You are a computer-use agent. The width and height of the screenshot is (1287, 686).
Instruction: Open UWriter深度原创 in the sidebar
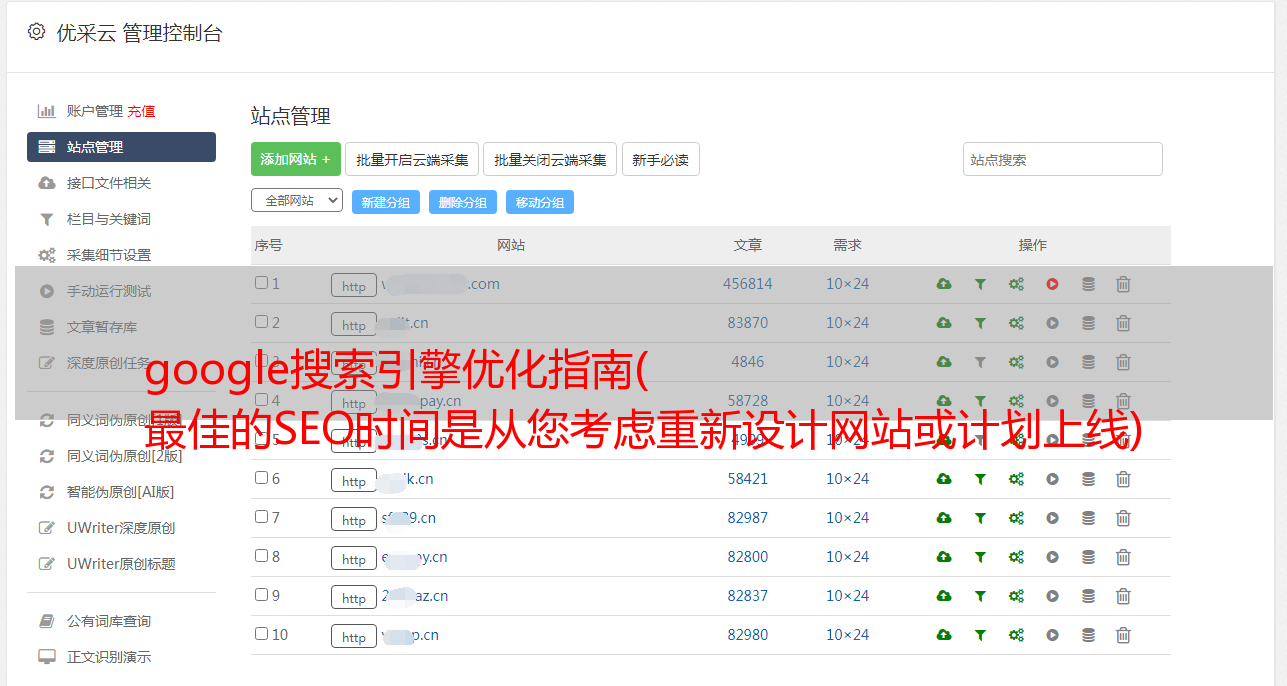(121, 528)
